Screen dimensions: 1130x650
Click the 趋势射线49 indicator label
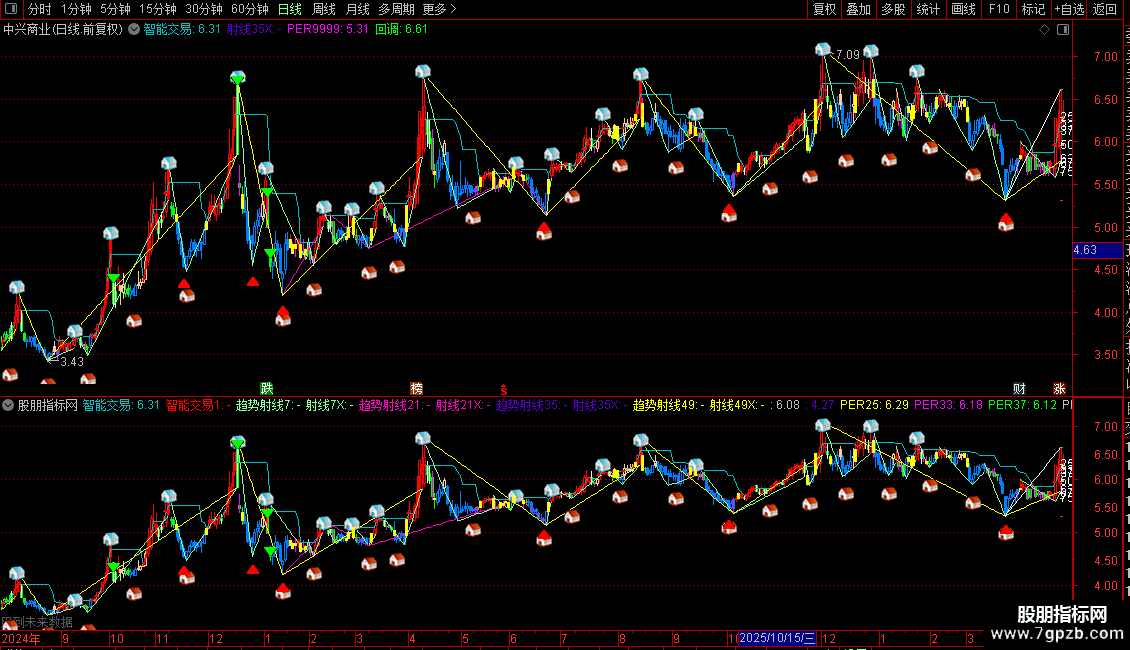668,406
